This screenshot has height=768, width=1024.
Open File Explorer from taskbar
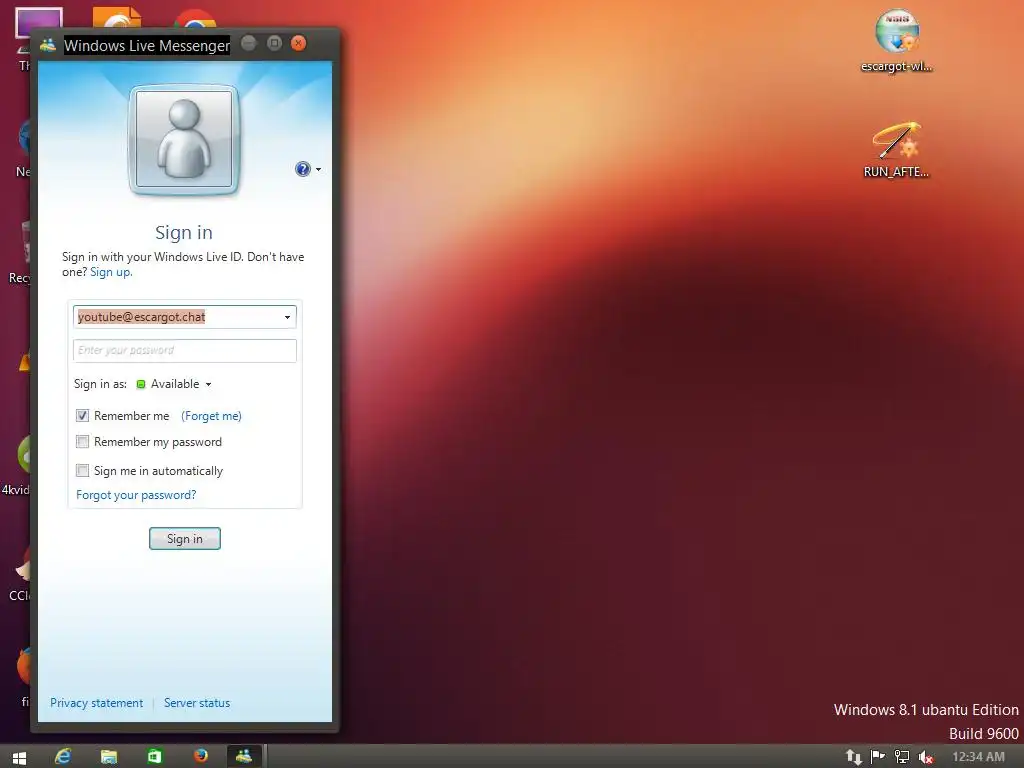pos(108,756)
